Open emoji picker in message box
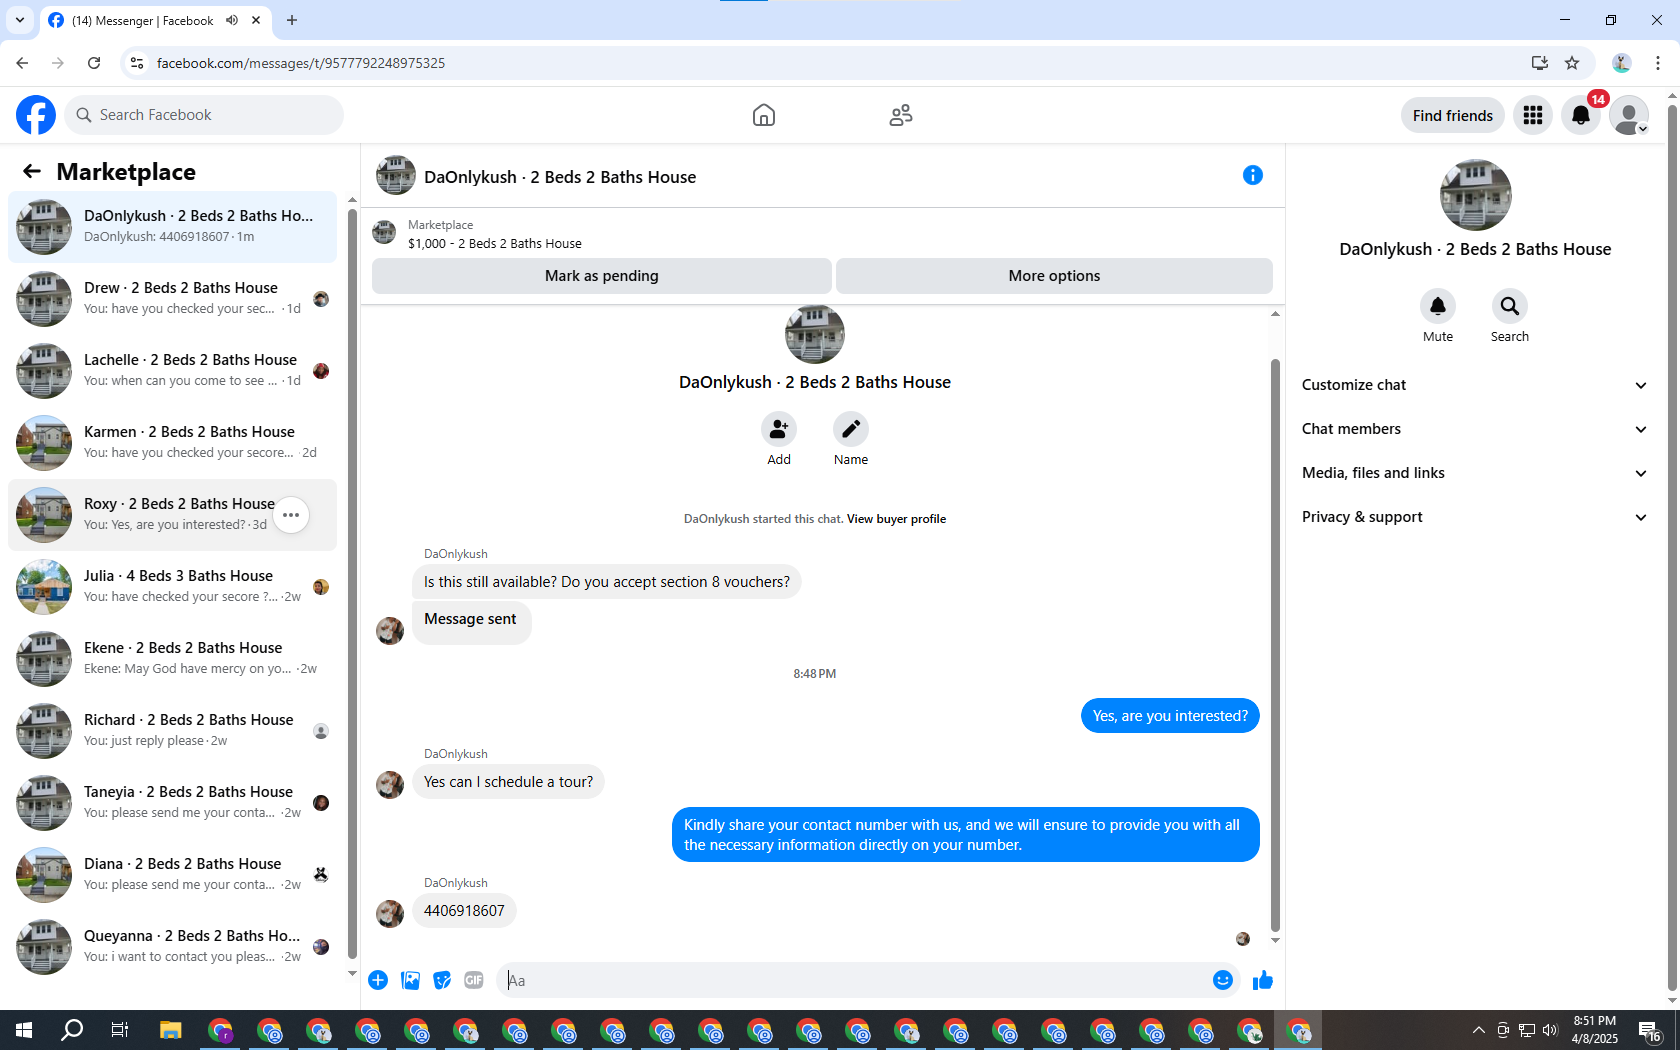The image size is (1680, 1050). pyautogui.click(x=1222, y=980)
